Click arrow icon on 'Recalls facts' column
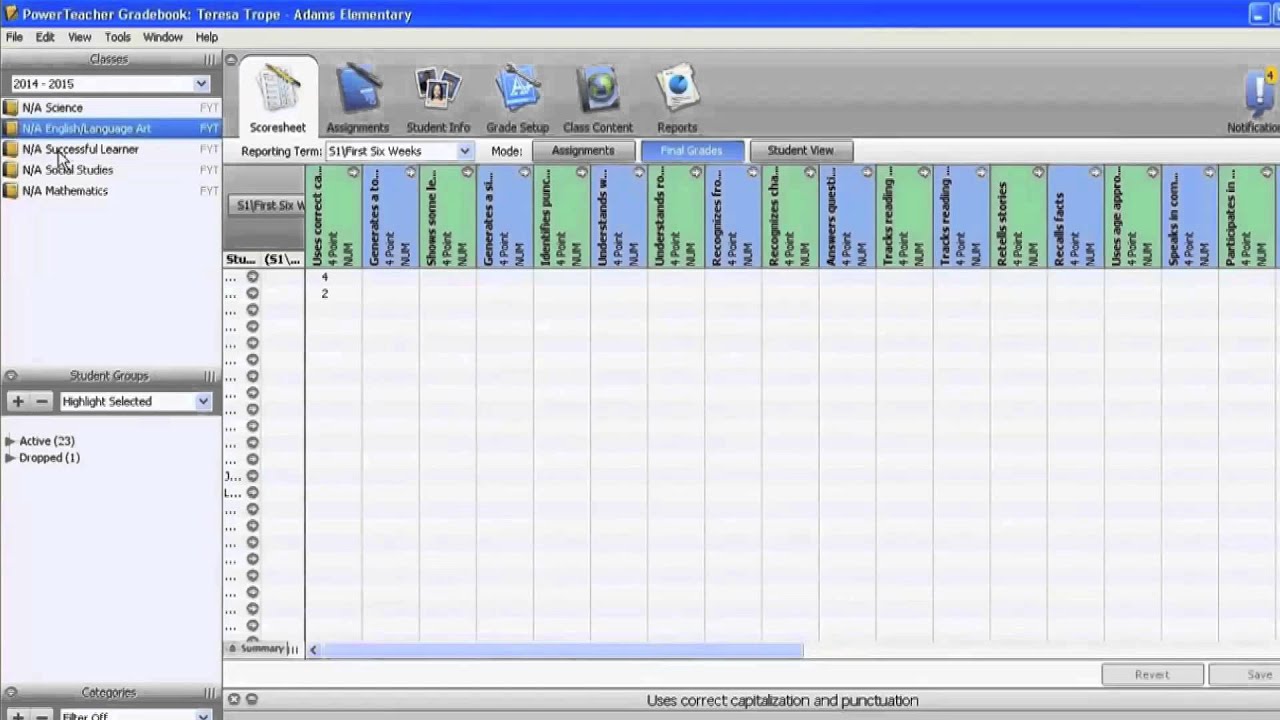1280x720 pixels. coord(1095,173)
